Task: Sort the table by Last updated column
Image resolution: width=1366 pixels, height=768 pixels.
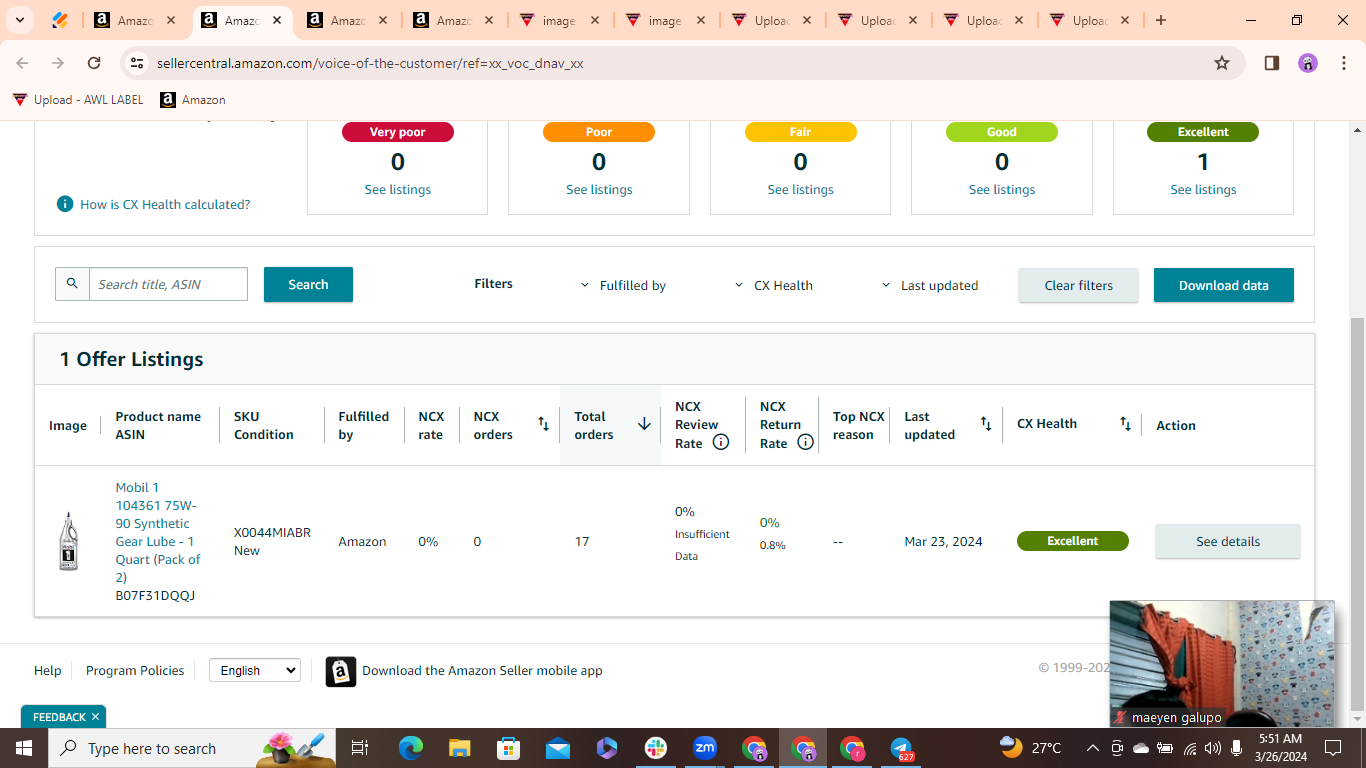Action: click(986, 424)
